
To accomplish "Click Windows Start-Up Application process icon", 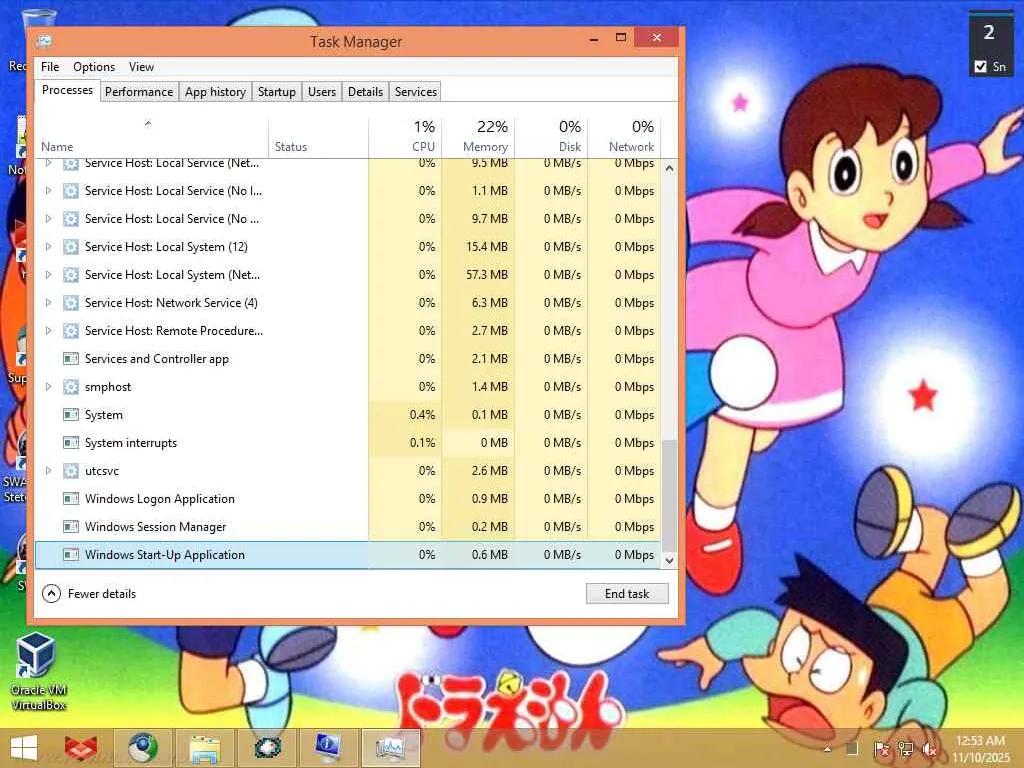I will 71,554.
